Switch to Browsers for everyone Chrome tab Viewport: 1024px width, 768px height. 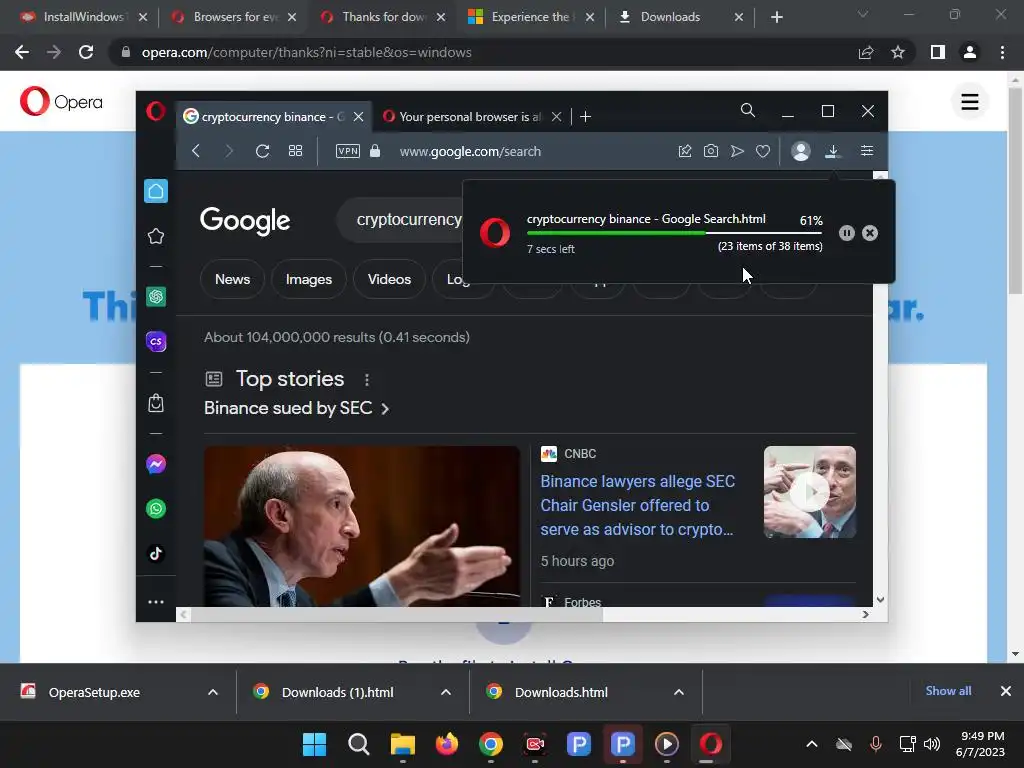pyautogui.click(x=234, y=17)
